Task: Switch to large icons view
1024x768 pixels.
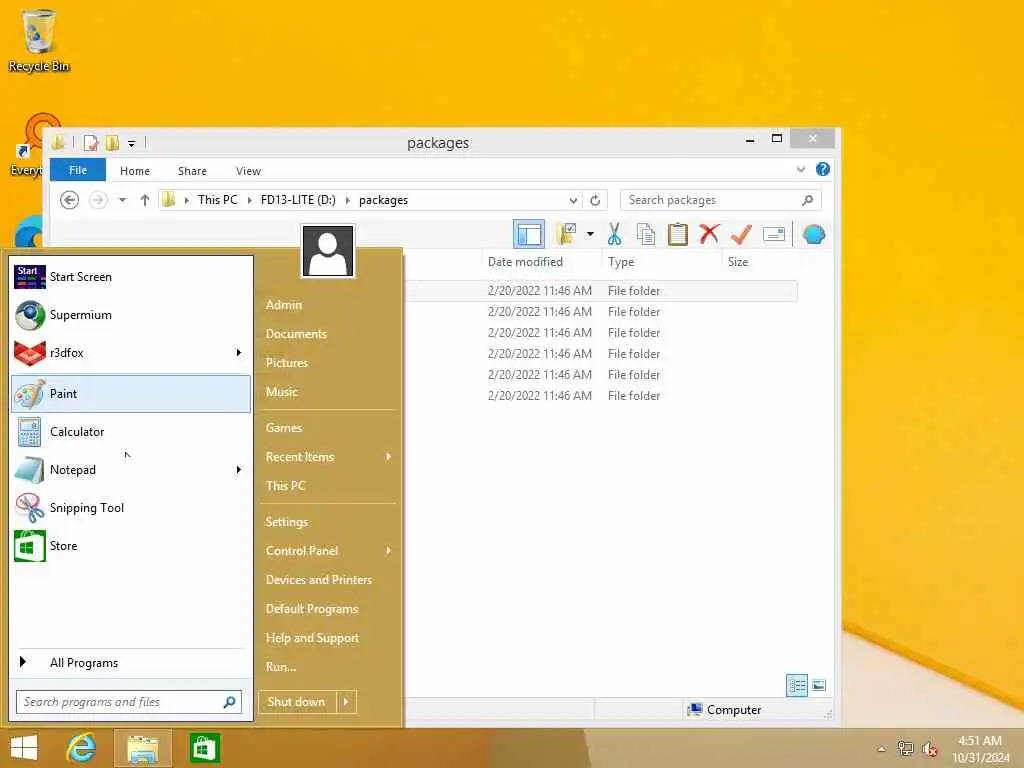Action: 819,686
